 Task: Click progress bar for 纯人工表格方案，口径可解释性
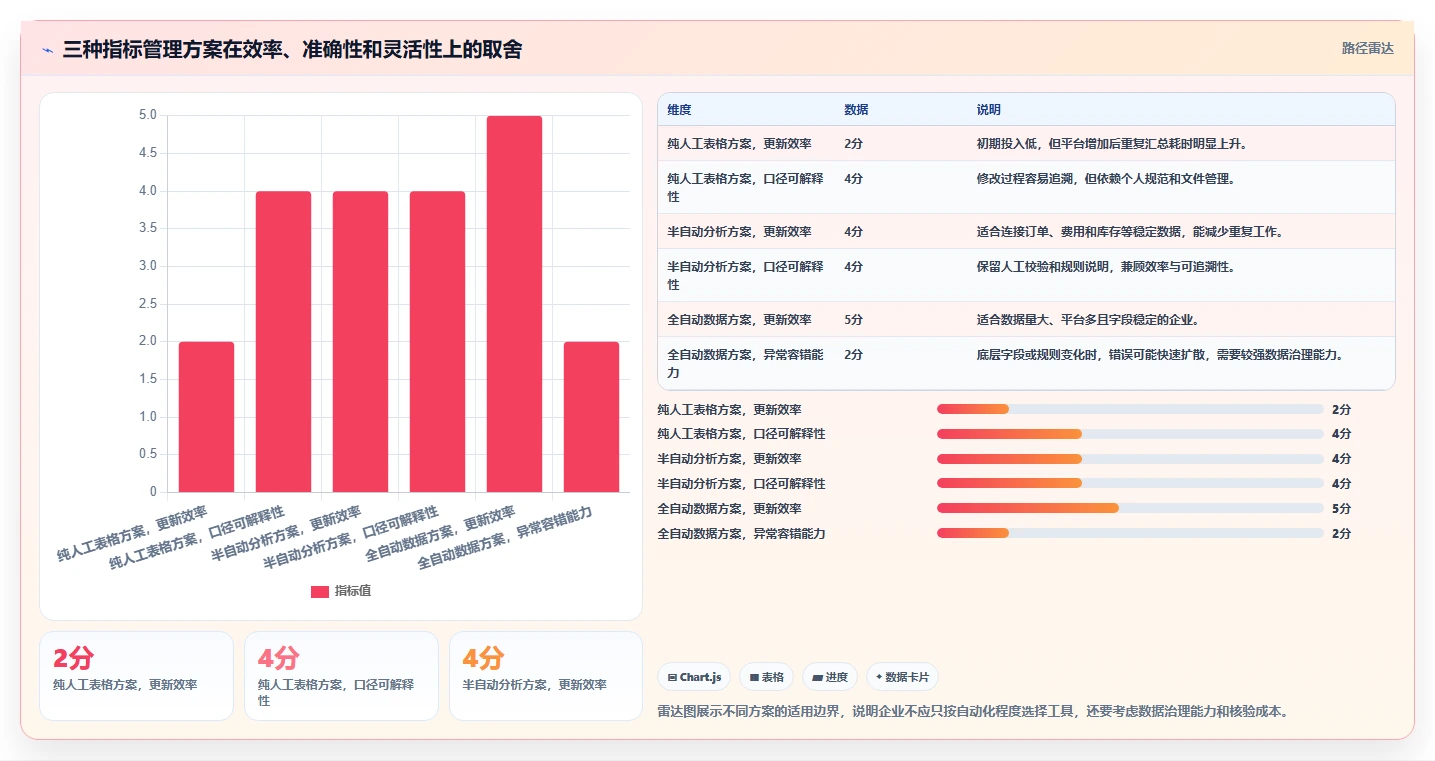click(x=1130, y=434)
